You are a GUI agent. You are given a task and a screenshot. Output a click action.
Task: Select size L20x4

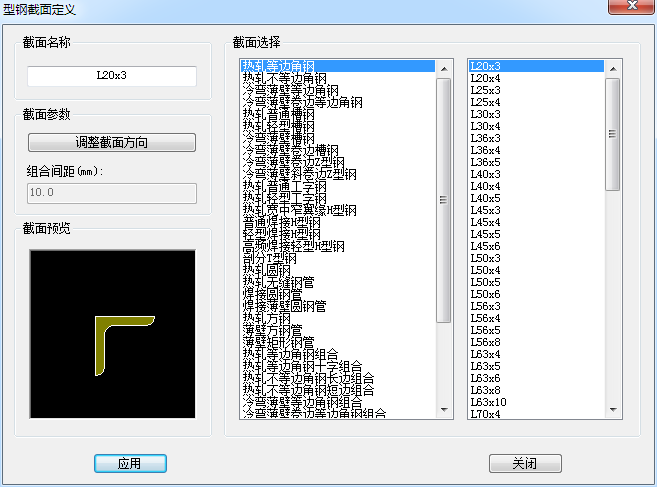(x=536, y=78)
